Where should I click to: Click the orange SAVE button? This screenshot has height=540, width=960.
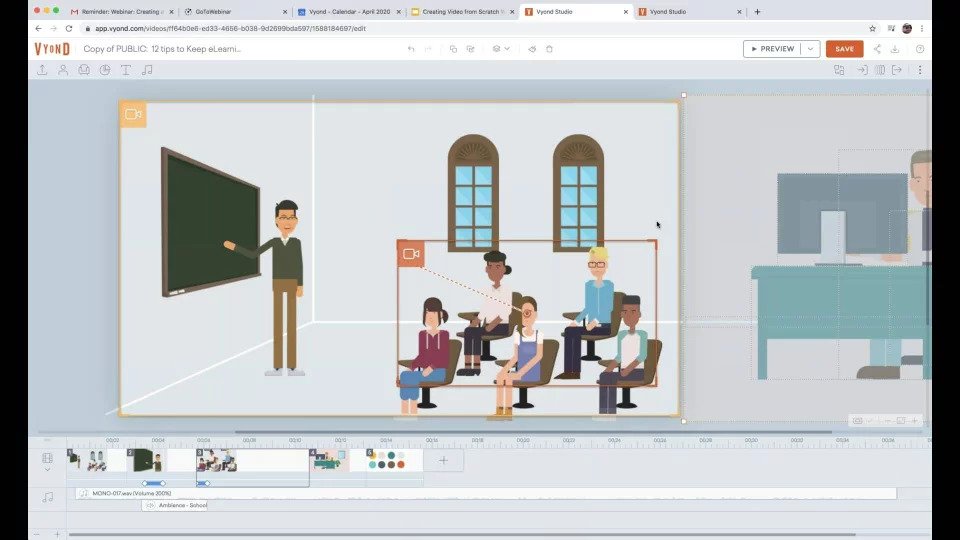pos(844,49)
